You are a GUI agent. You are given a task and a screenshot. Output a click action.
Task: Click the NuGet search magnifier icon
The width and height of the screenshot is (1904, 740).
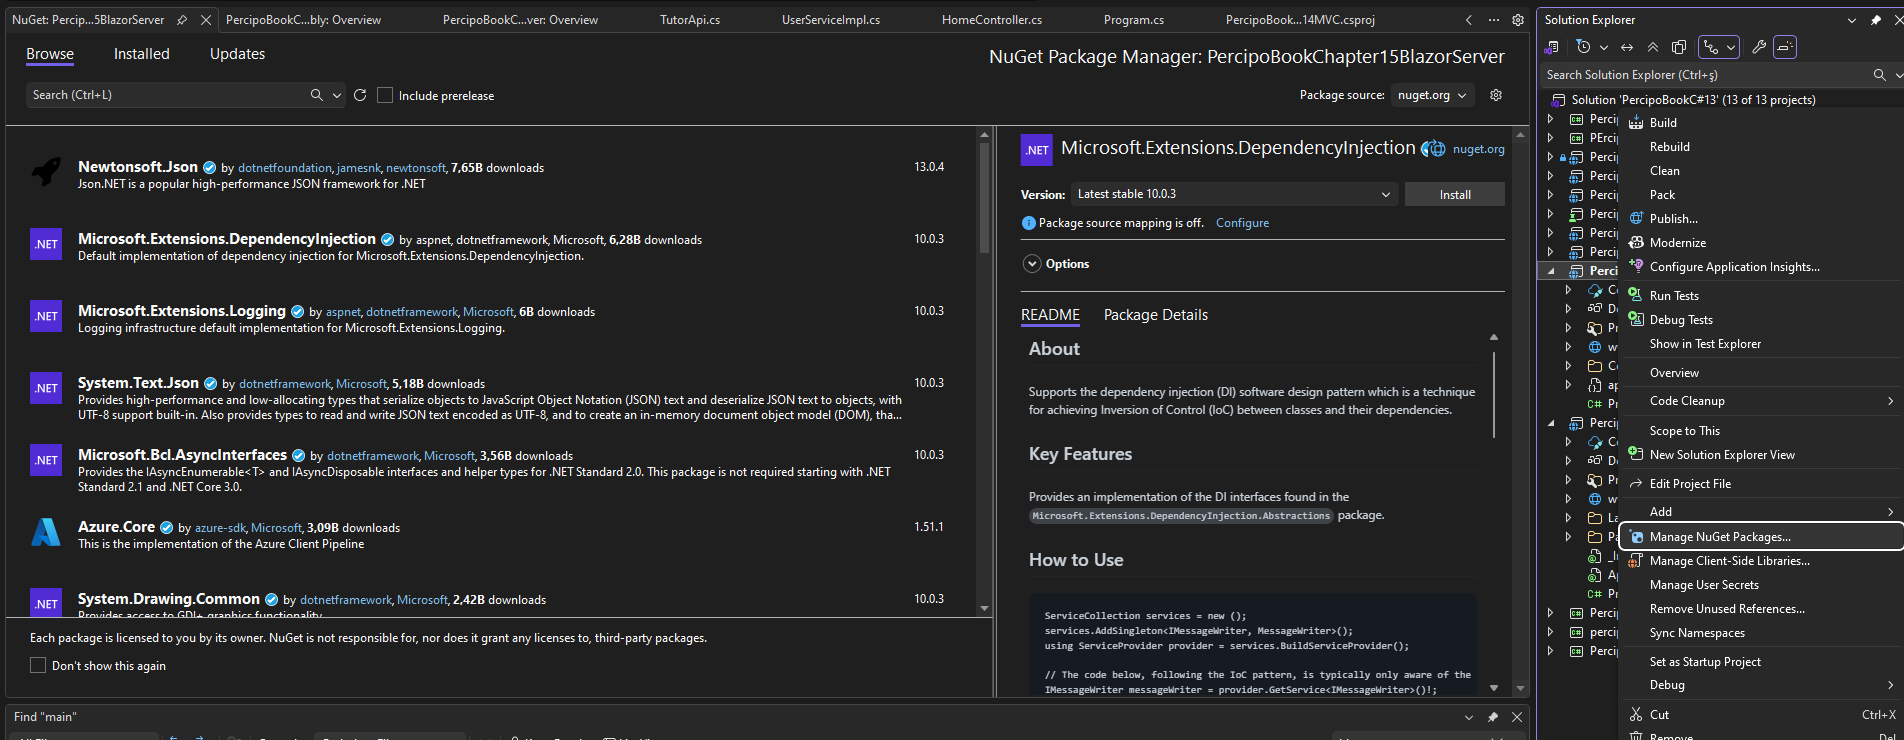point(316,95)
